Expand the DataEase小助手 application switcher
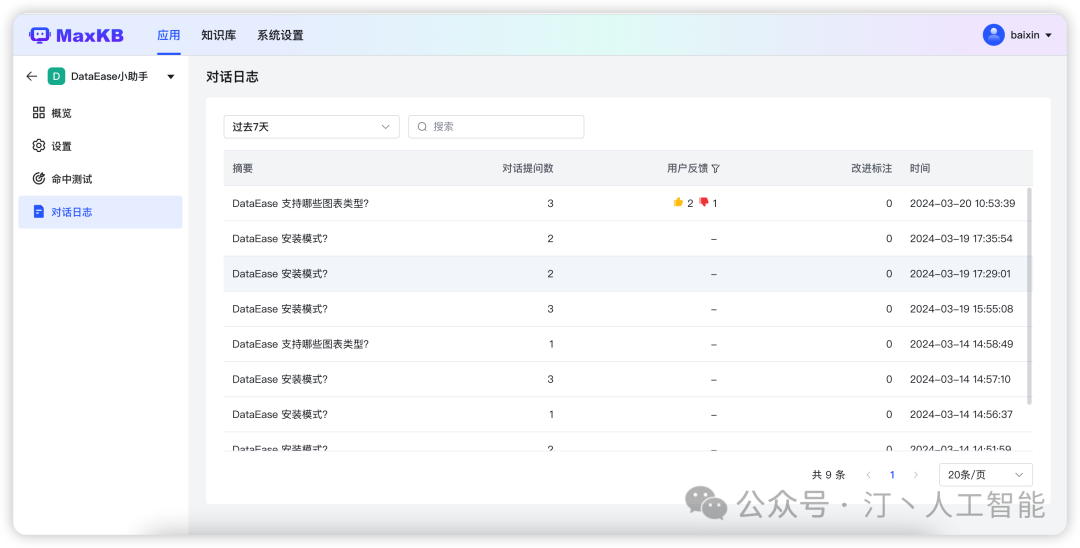Image resolution: width=1080 pixels, height=548 pixels. (x=171, y=76)
